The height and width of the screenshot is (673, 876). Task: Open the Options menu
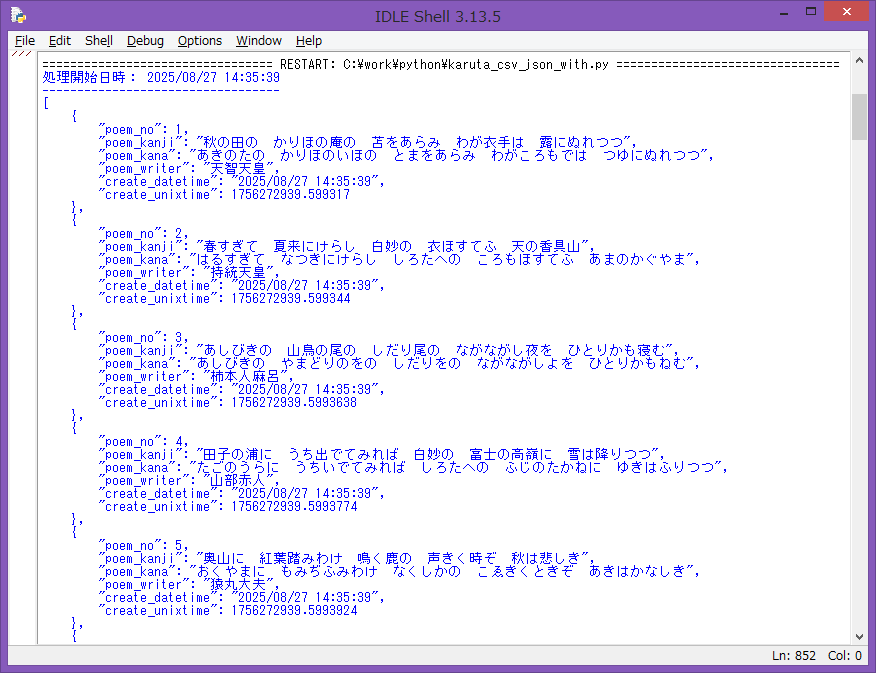pyautogui.click(x=200, y=41)
